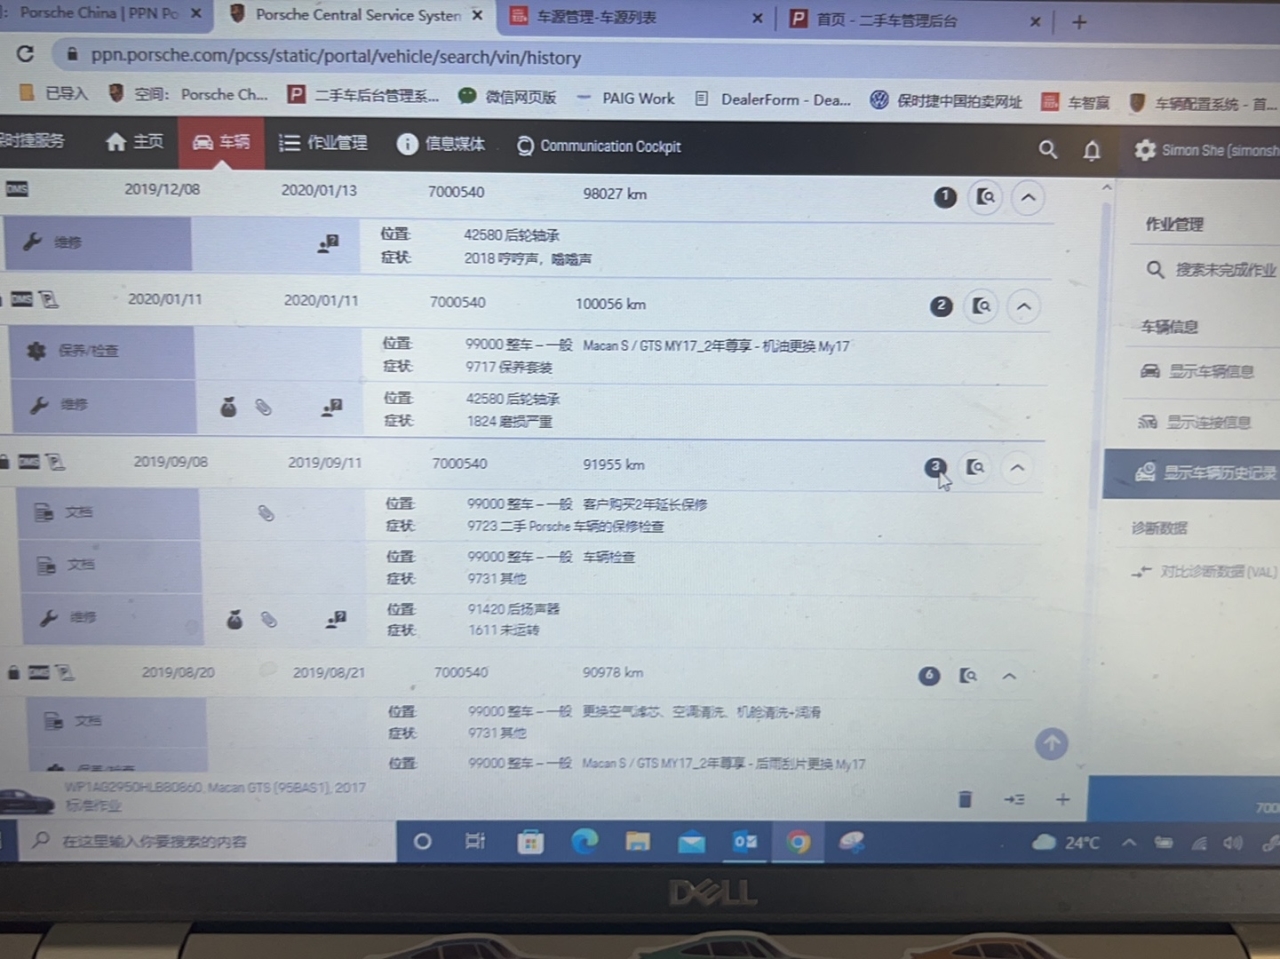The height and width of the screenshot is (959, 1280).
Task: Collapse the 90978 km history entry
Action: 1009,676
